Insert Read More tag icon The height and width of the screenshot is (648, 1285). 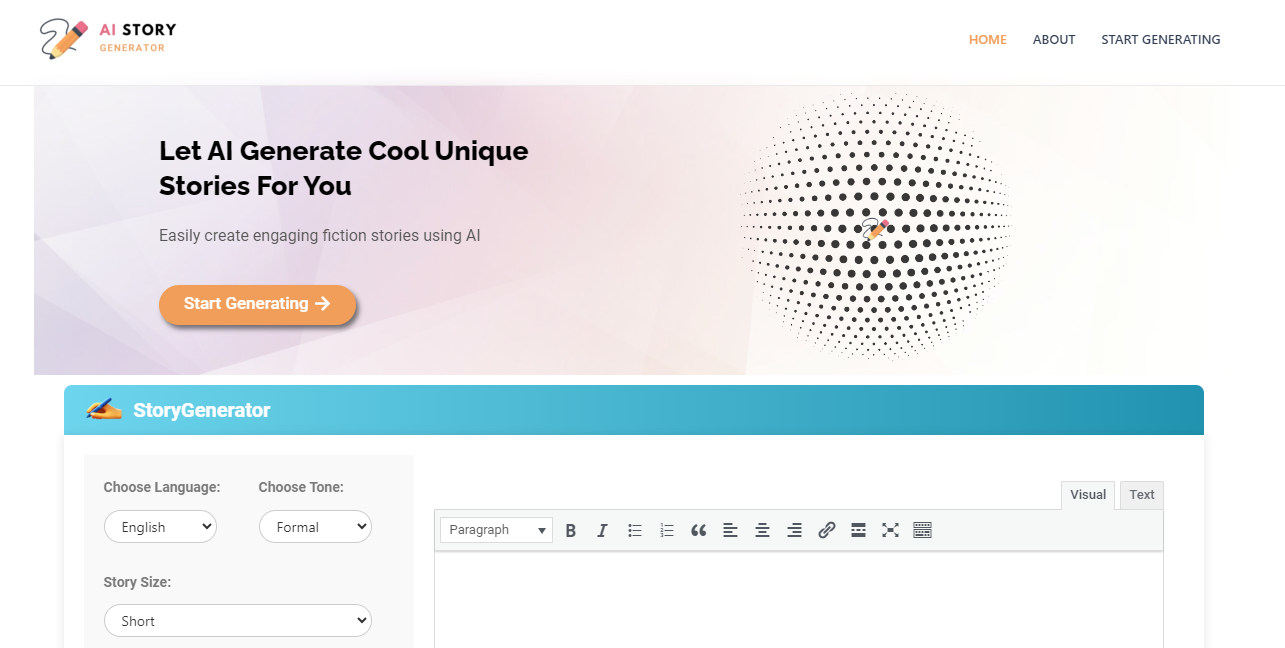pos(858,530)
